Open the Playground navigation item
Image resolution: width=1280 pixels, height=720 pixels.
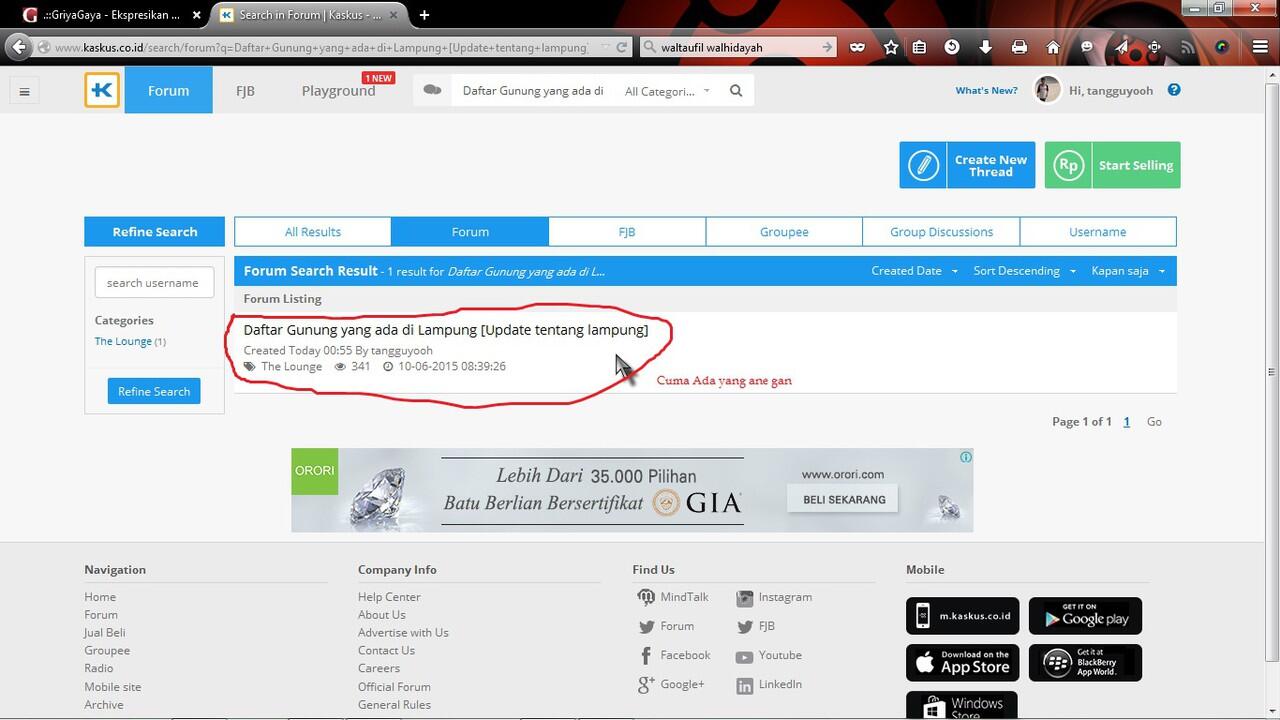point(339,90)
